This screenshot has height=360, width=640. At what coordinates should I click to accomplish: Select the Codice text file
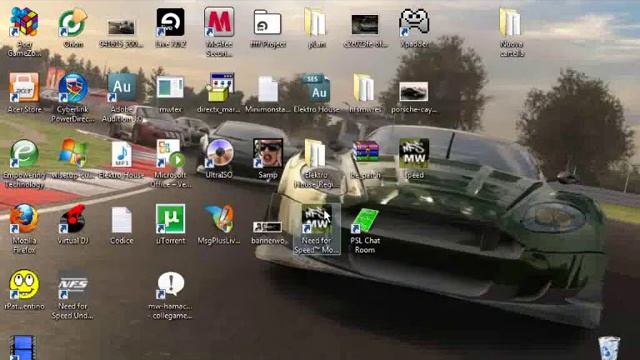[122, 220]
